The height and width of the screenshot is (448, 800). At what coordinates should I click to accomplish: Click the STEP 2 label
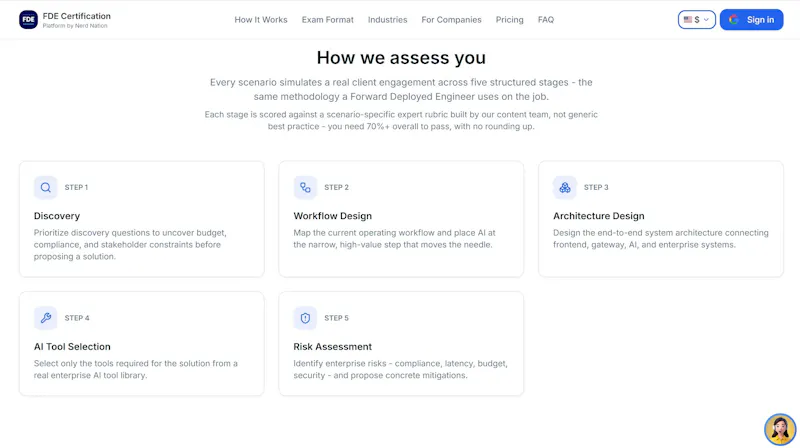click(x=336, y=187)
